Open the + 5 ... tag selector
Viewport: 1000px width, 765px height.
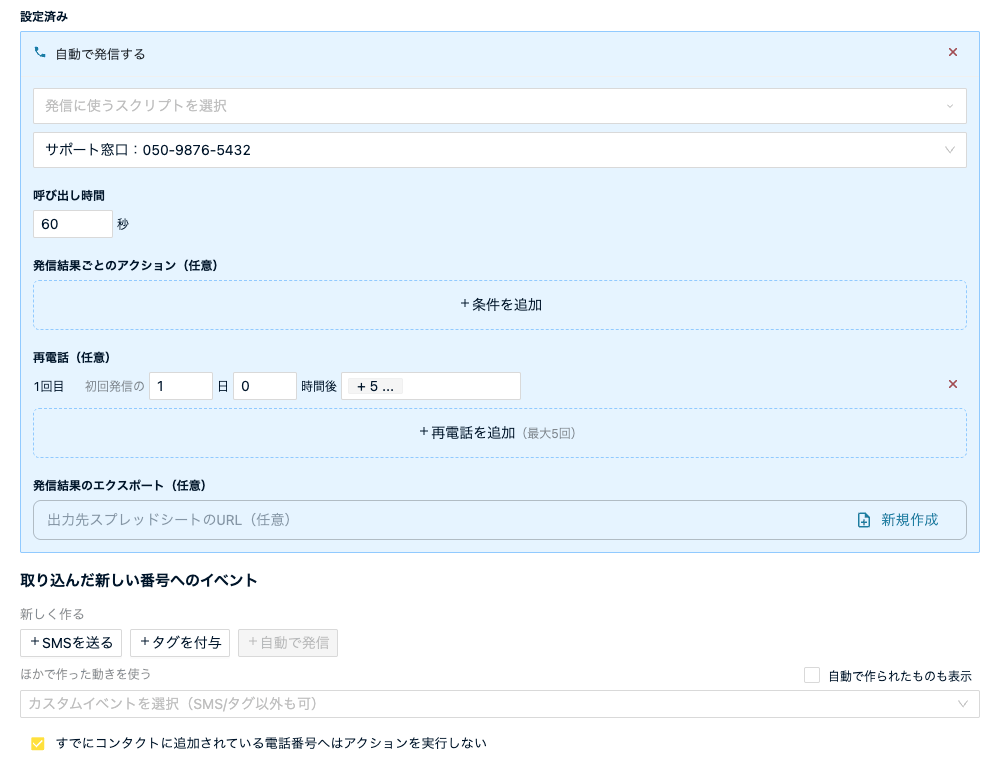tap(430, 386)
